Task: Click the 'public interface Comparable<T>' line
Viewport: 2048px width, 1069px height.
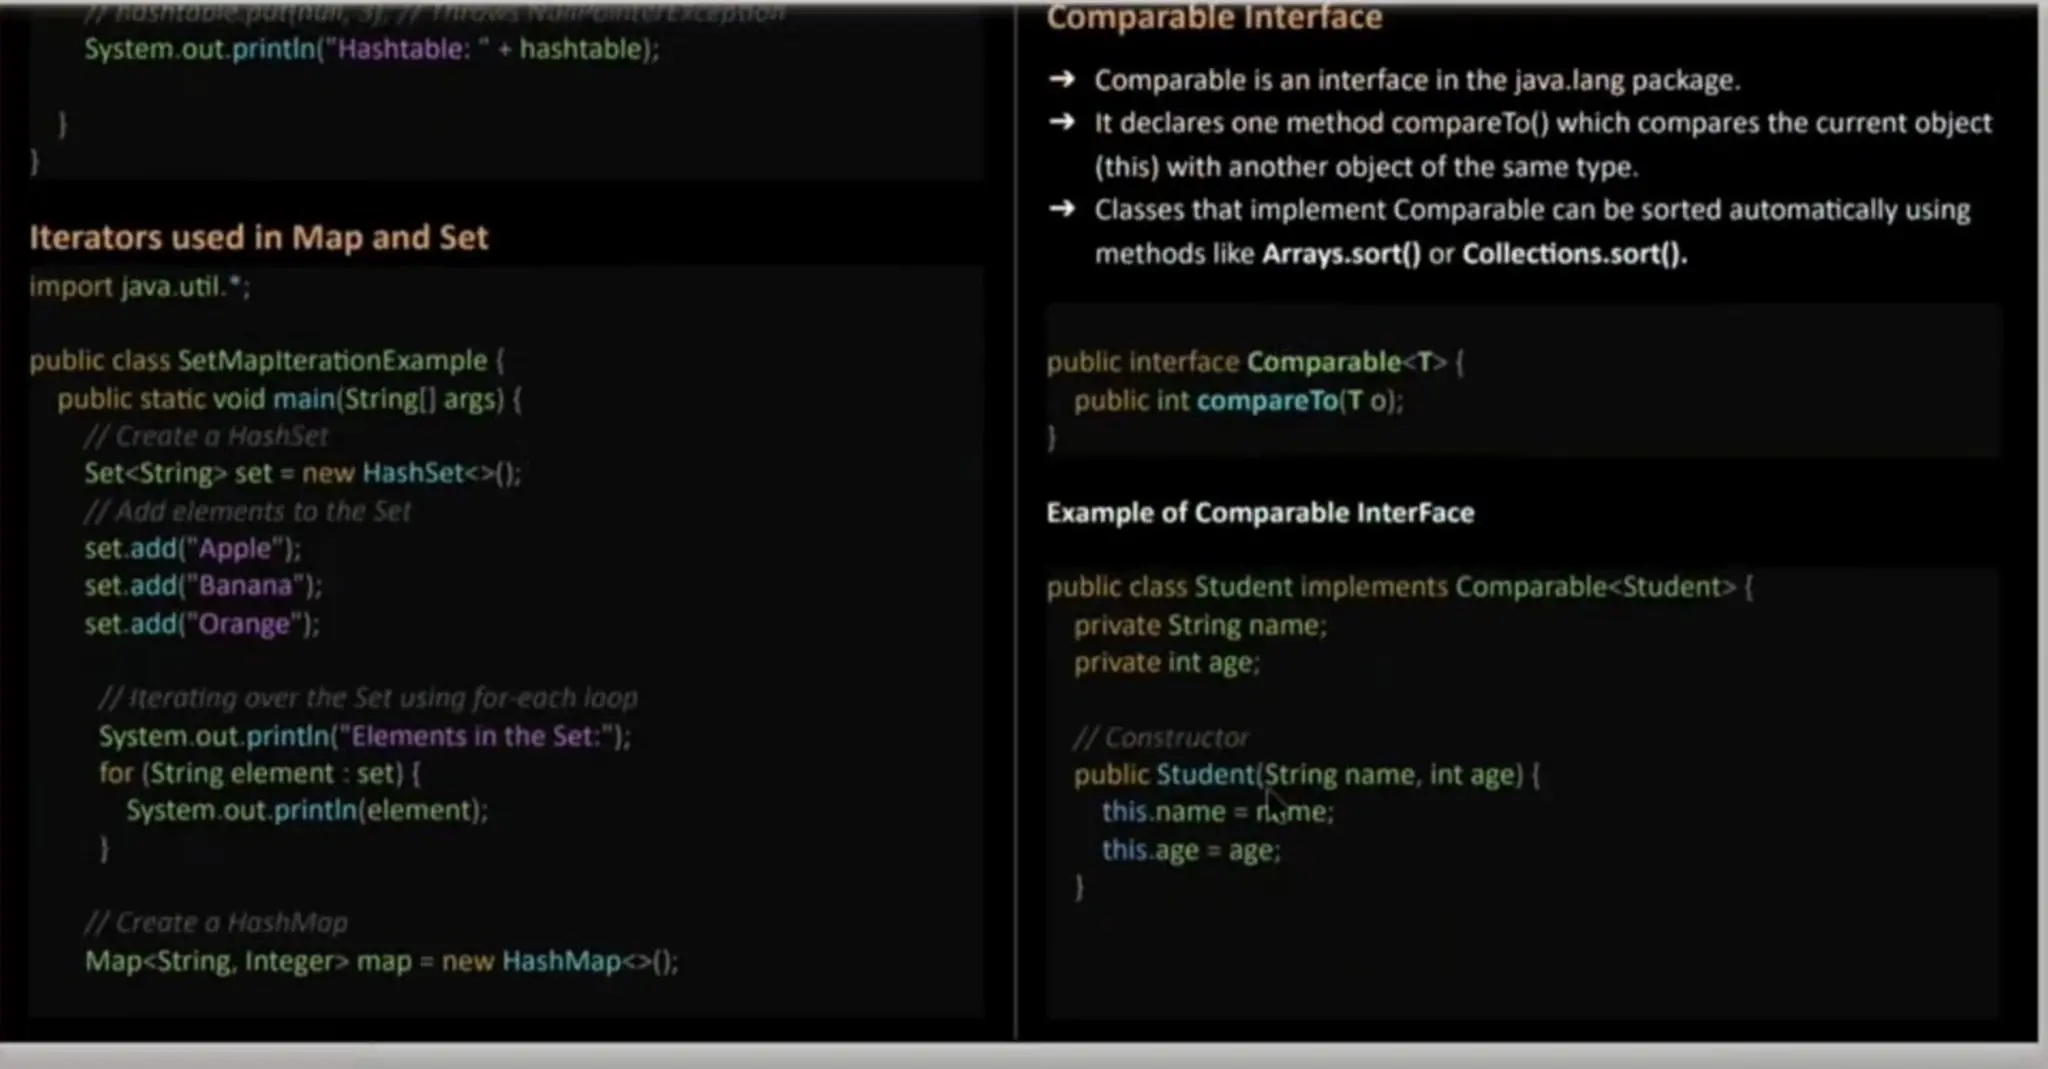Action: (x=1255, y=362)
